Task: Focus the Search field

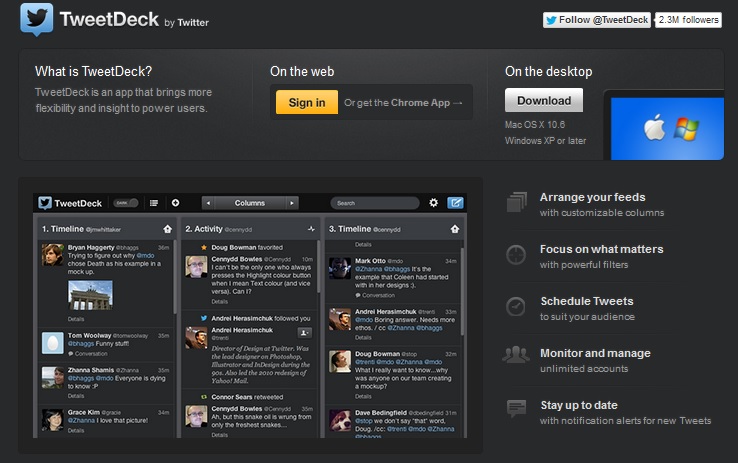Action: [375, 203]
